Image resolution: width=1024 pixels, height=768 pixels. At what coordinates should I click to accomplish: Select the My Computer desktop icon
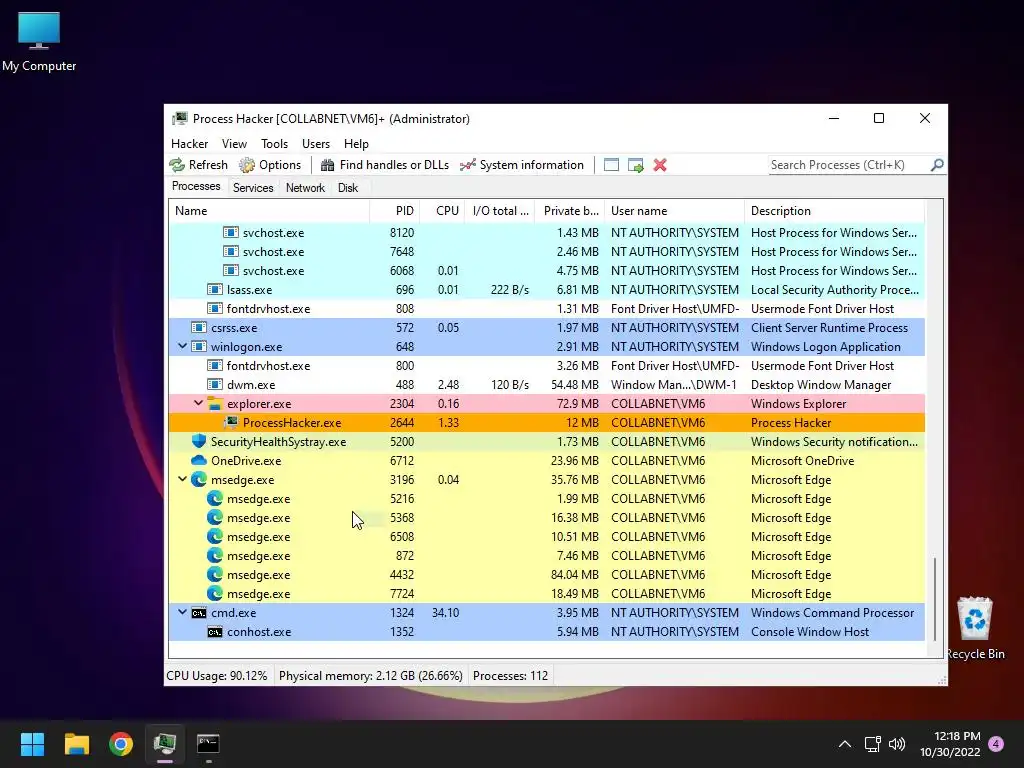point(39,42)
